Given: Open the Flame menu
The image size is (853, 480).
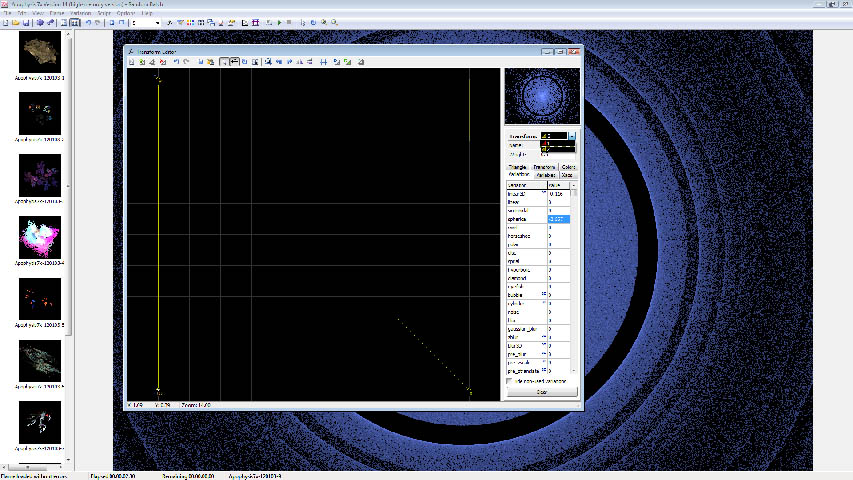Looking at the screenshot, I should (57, 13).
